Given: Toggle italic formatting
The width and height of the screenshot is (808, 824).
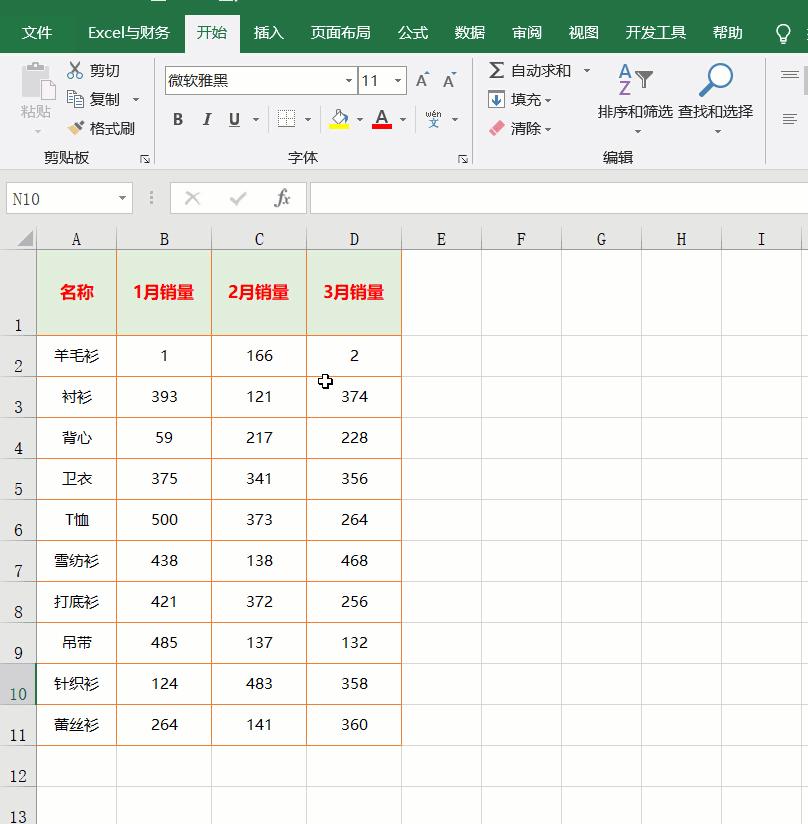Looking at the screenshot, I should [x=207, y=119].
